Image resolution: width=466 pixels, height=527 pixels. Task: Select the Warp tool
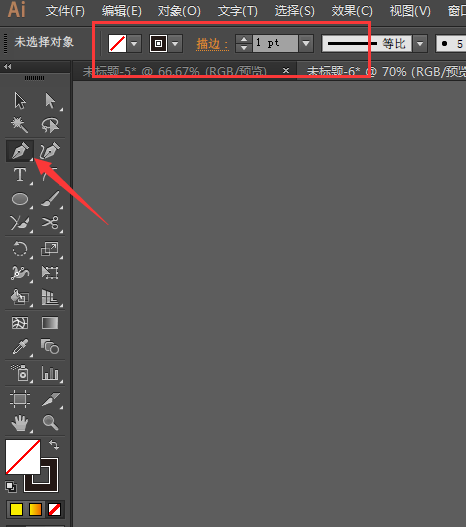click(20, 273)
